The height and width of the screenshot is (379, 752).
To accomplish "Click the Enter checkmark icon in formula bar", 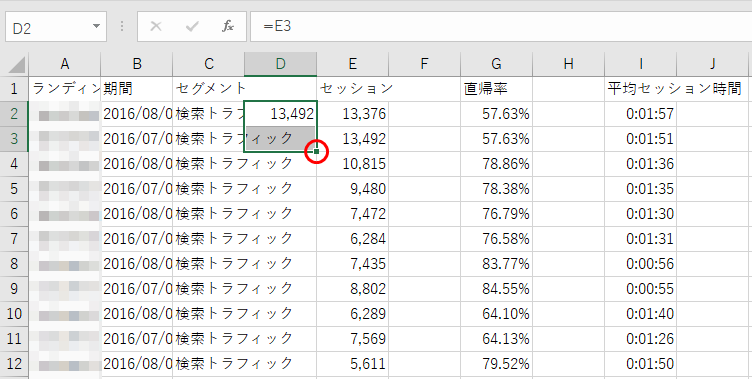I will 192,26.
